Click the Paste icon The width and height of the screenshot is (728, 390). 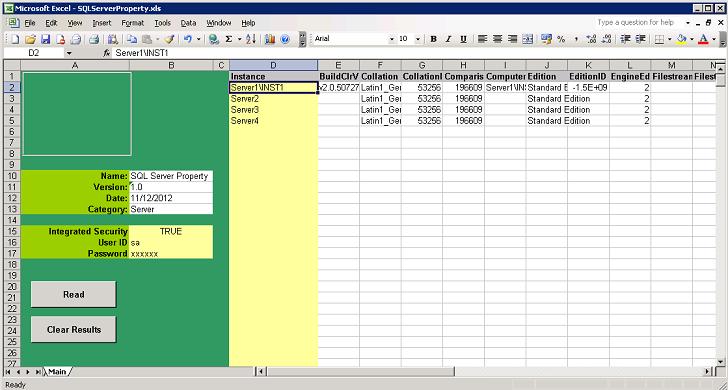click(147, 39)
